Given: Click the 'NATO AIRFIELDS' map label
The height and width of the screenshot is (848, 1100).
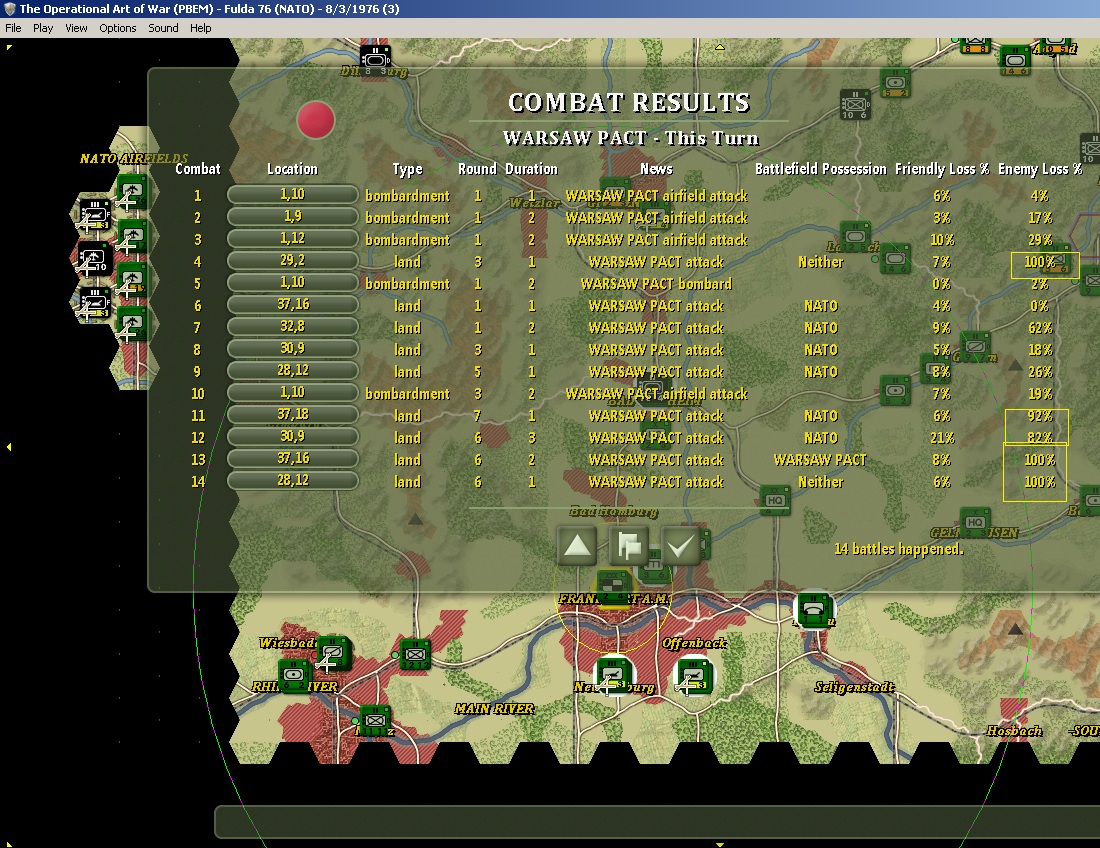Looking at the screenshot, I should (134, 159).
